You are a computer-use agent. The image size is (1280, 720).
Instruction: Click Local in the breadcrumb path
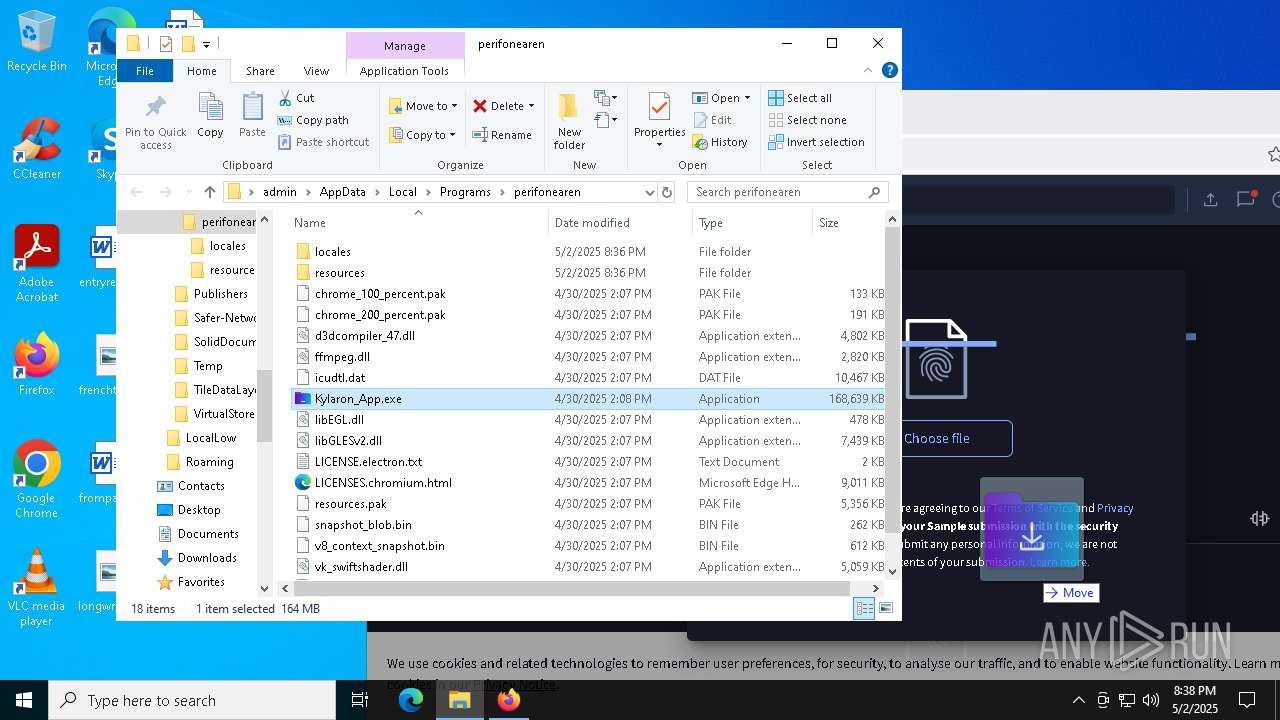pyautogui.click(x=403, y=192)
